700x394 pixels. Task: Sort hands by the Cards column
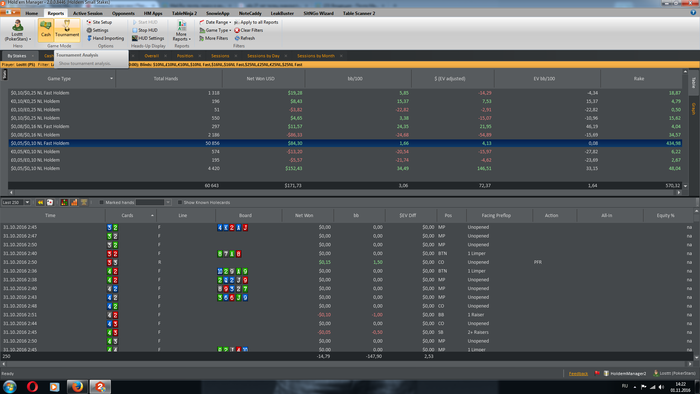[127, 215]
